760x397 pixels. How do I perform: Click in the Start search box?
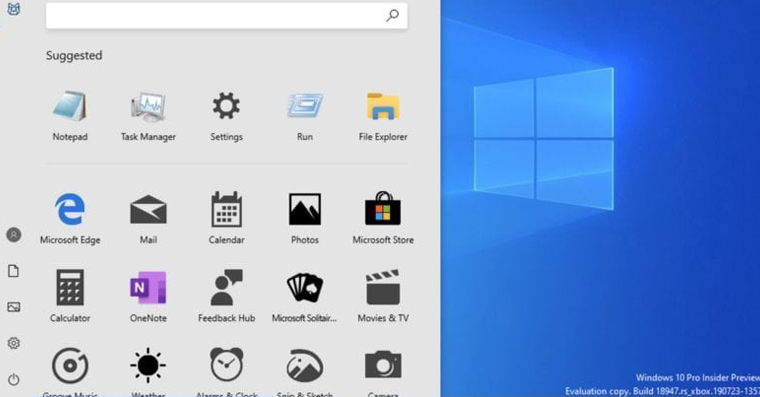tap(226, 16)
